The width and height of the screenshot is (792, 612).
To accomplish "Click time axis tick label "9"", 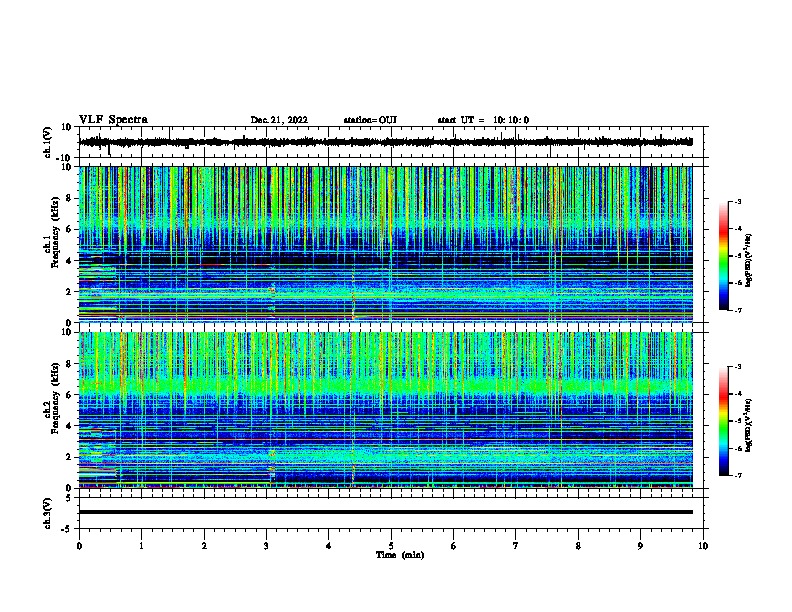I will click(640, 546).
